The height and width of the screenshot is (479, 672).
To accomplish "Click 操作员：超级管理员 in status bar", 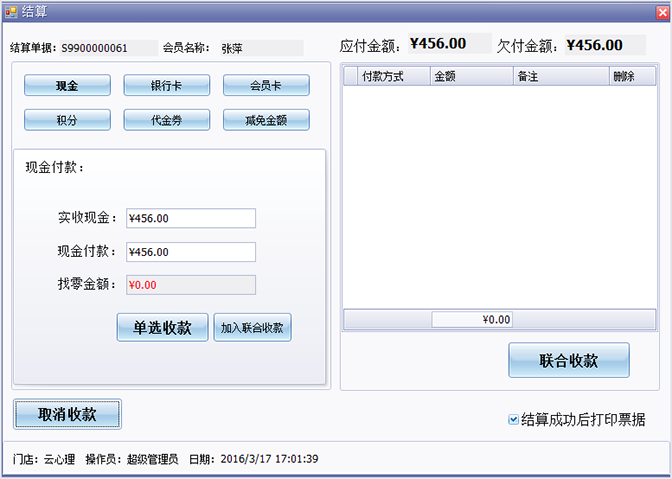I will [x=132, y=459].
